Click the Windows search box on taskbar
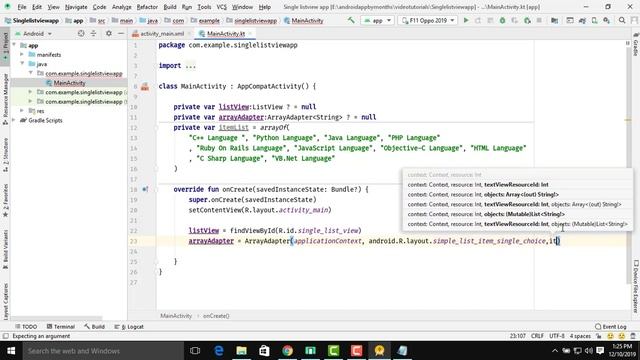This screenshot has height=360, width=640. tap(102, 351)
